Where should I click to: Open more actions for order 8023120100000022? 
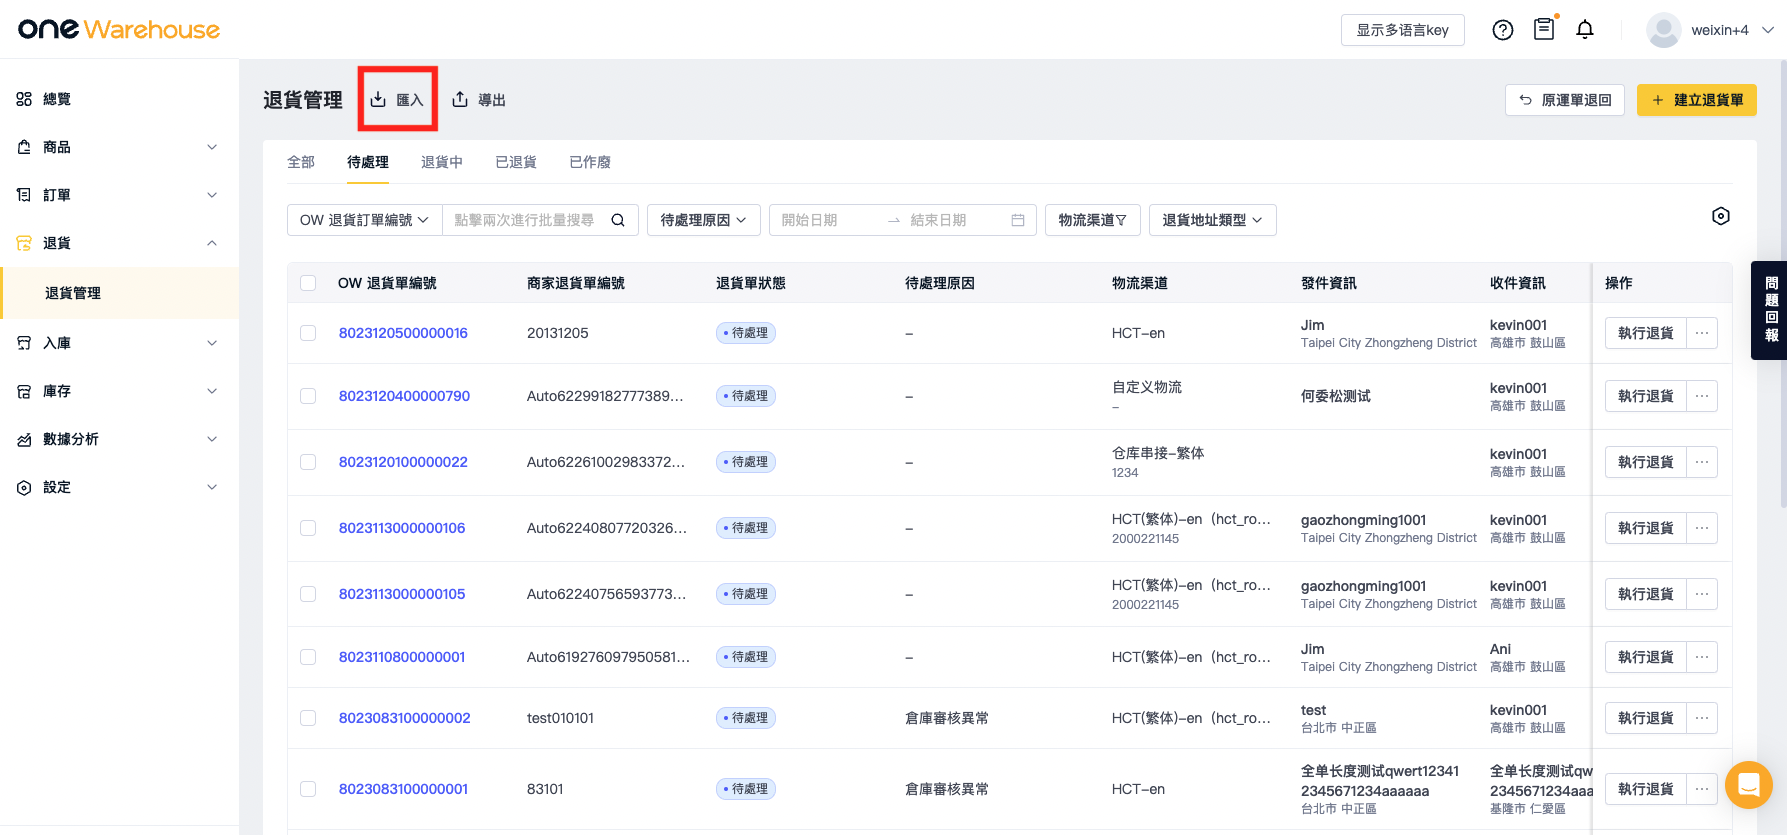coord(1702,462)
